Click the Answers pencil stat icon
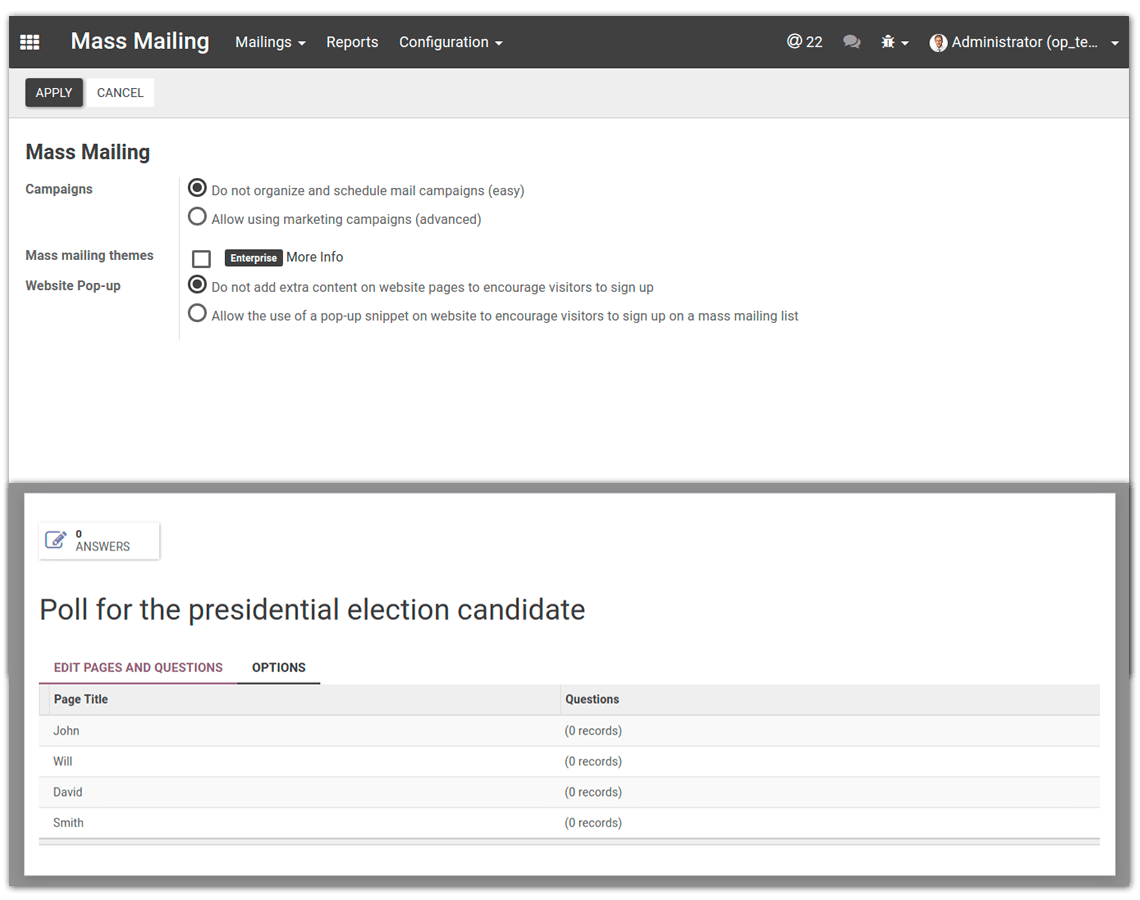1140x900 pixels. [x=57, y=538]
